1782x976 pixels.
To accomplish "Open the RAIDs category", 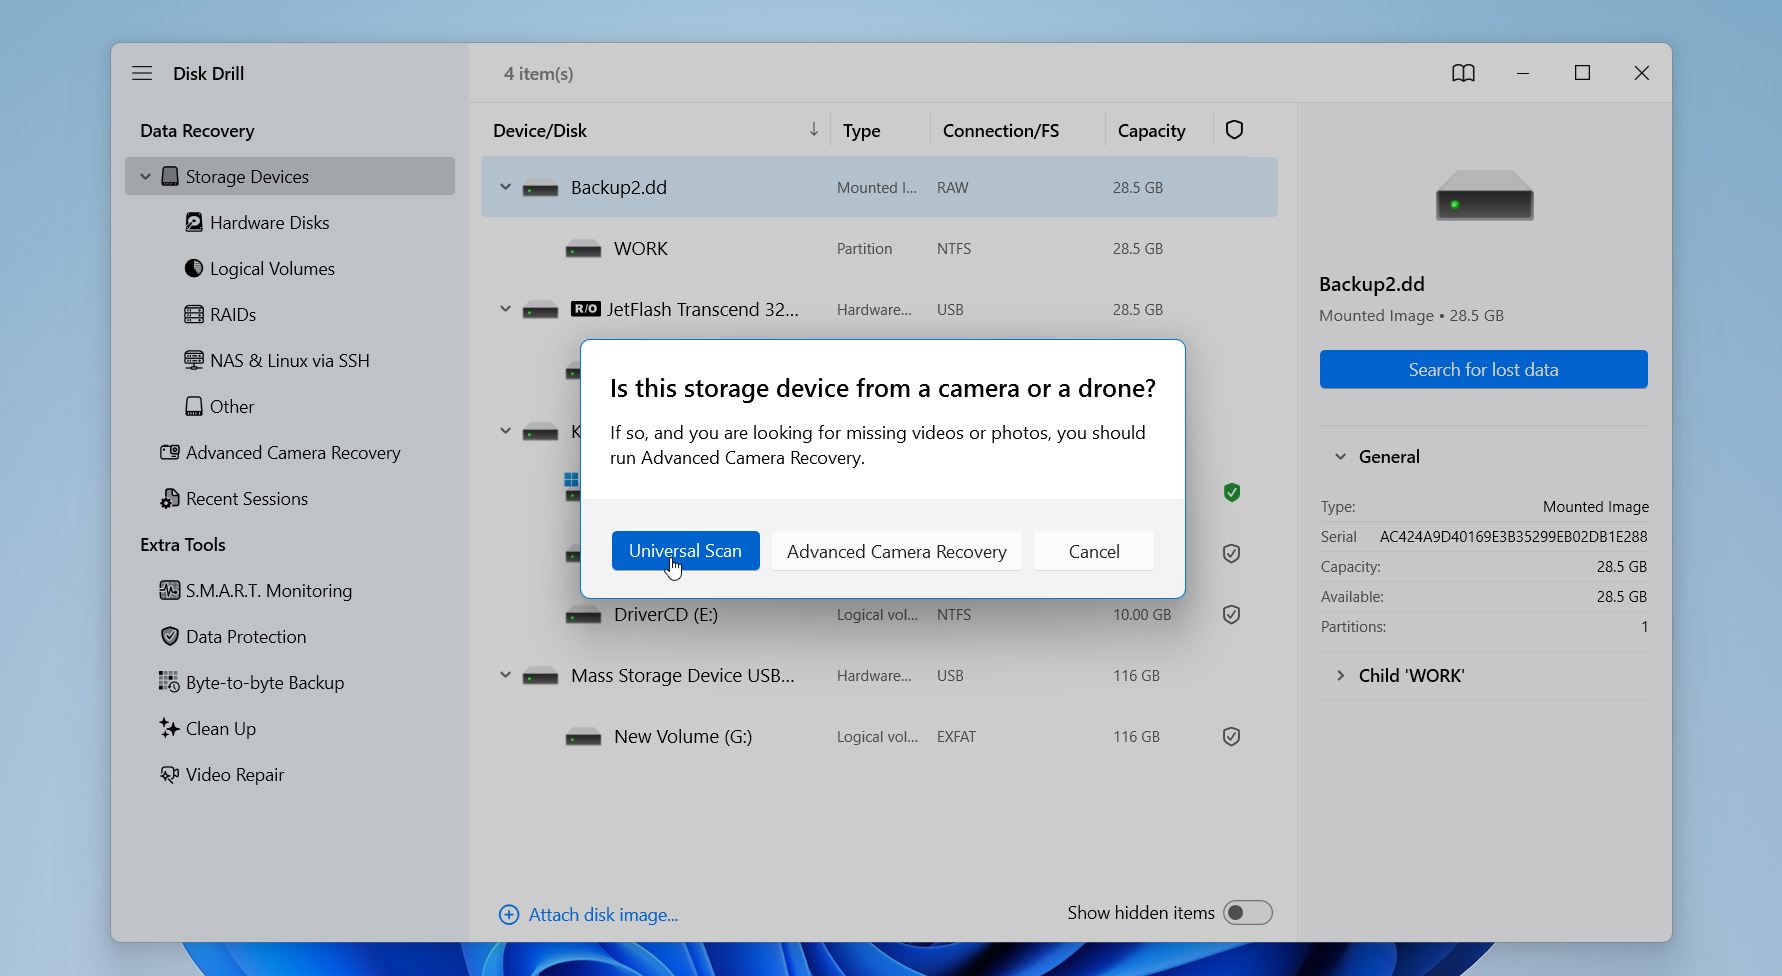I will coord(220,315).
